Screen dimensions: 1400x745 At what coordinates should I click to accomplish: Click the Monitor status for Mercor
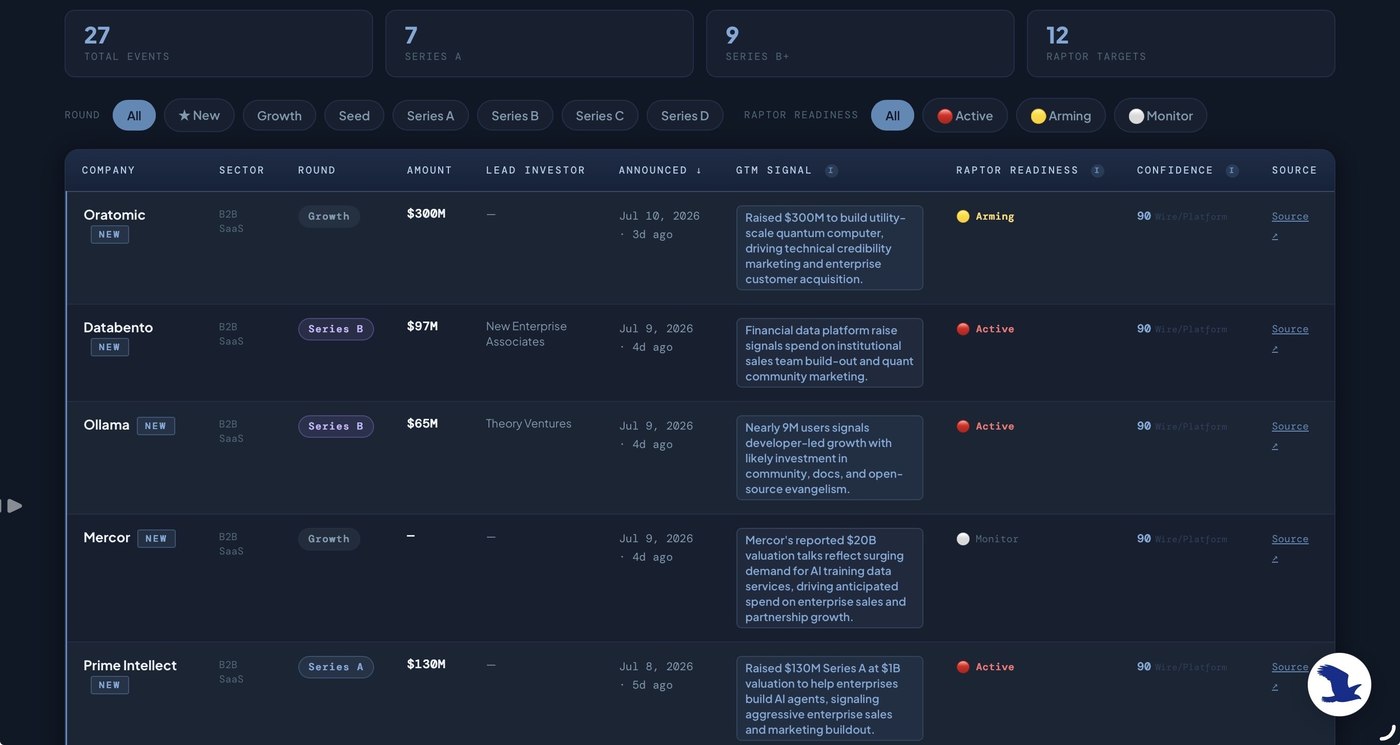point(988,539)
